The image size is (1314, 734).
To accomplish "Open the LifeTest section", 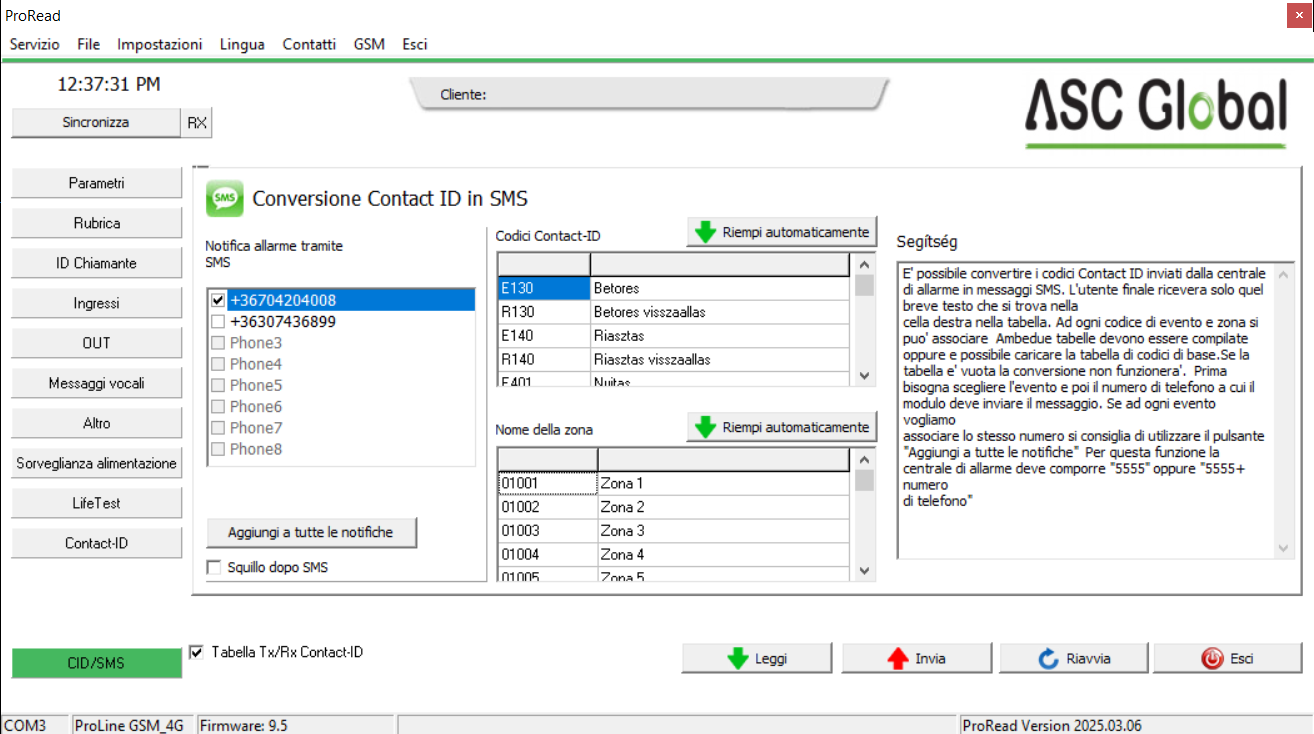I will 97,503.
